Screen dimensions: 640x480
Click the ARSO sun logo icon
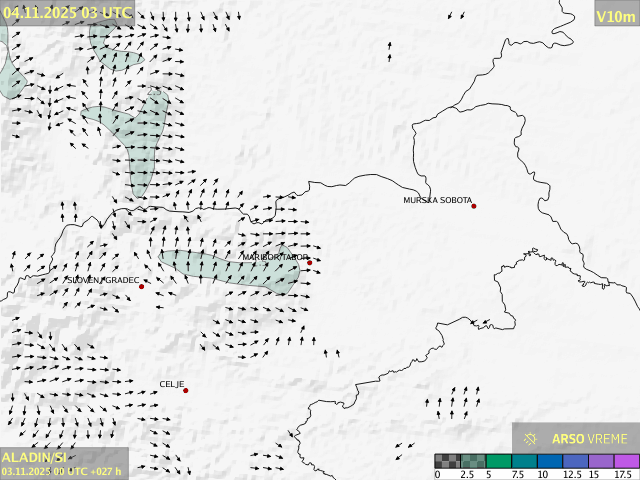tap(531, 439)
